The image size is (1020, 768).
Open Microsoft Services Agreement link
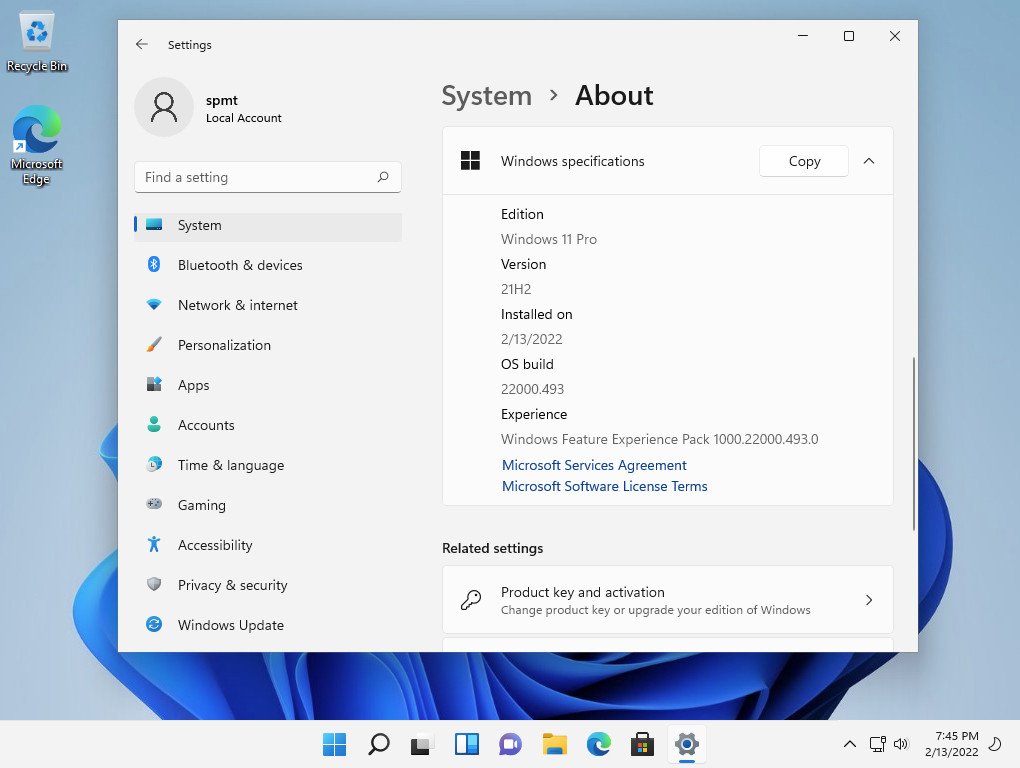click(x=594, y=465)
